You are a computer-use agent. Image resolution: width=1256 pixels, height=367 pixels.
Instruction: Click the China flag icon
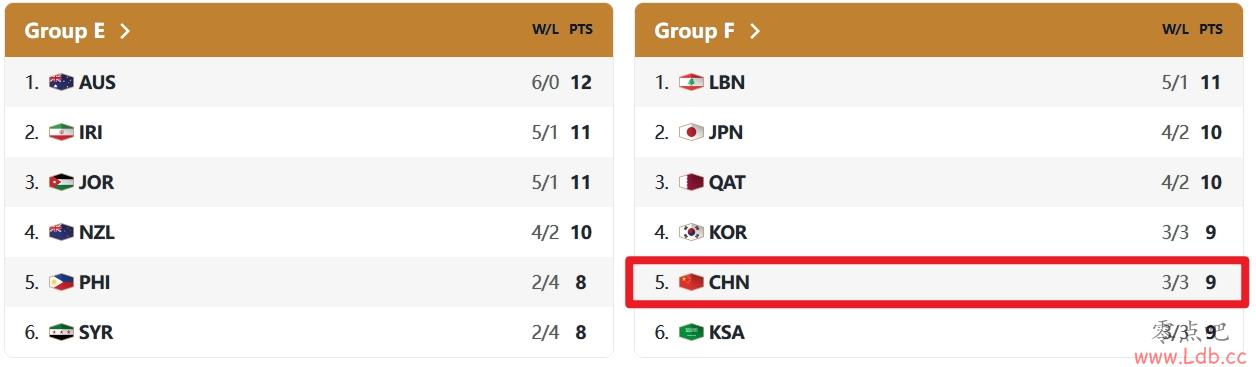pyautogui.click(x=691, y=282)
